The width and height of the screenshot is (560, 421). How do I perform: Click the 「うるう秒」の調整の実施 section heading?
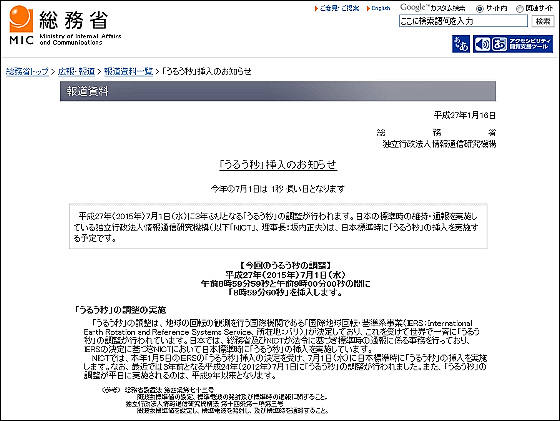[x=120, y=310]
